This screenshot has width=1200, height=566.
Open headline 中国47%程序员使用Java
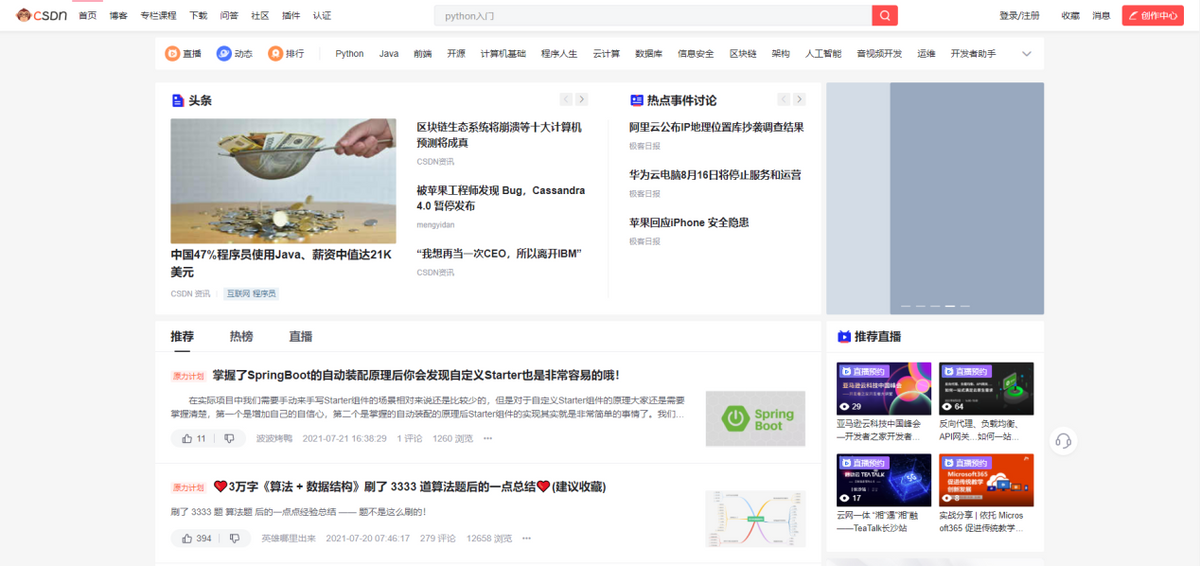pyautogui.click(x=281, y=263)
